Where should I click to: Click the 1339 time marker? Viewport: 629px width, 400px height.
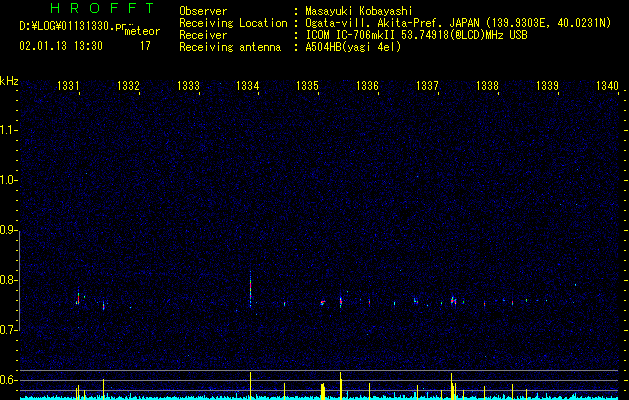coord(547,86)
